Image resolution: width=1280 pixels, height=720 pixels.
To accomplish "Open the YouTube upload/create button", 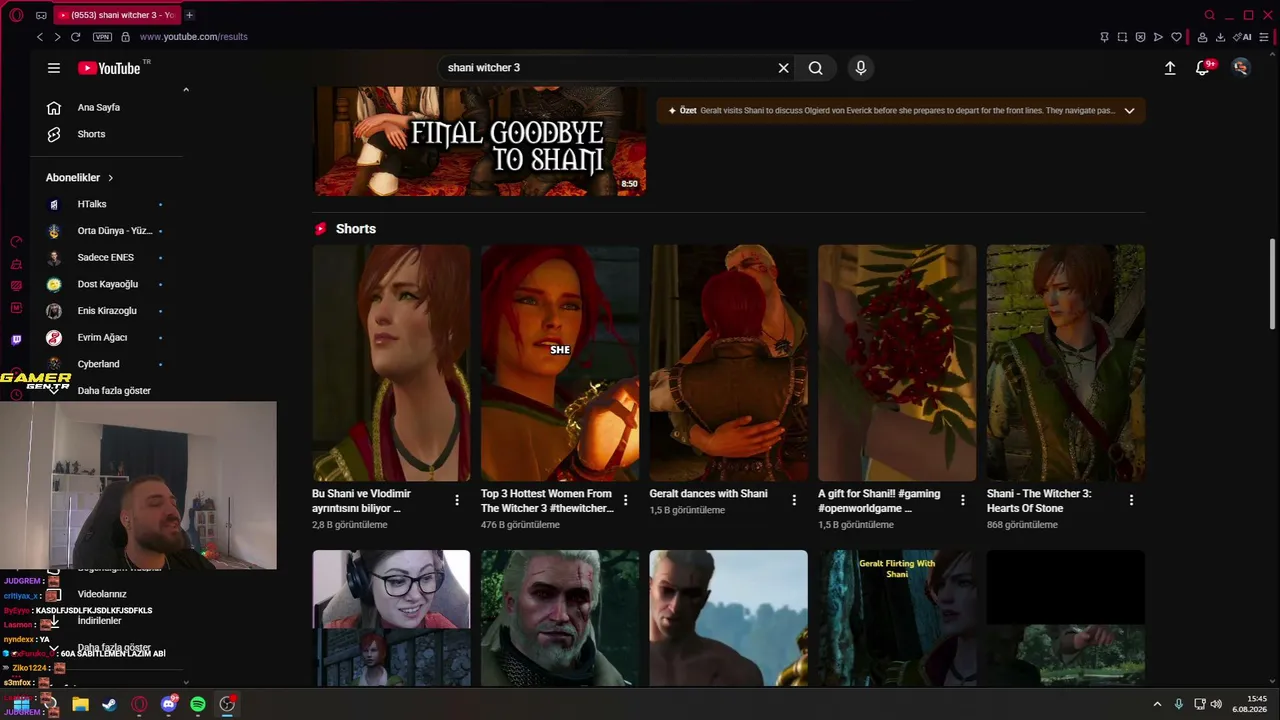I will 1170,68.
